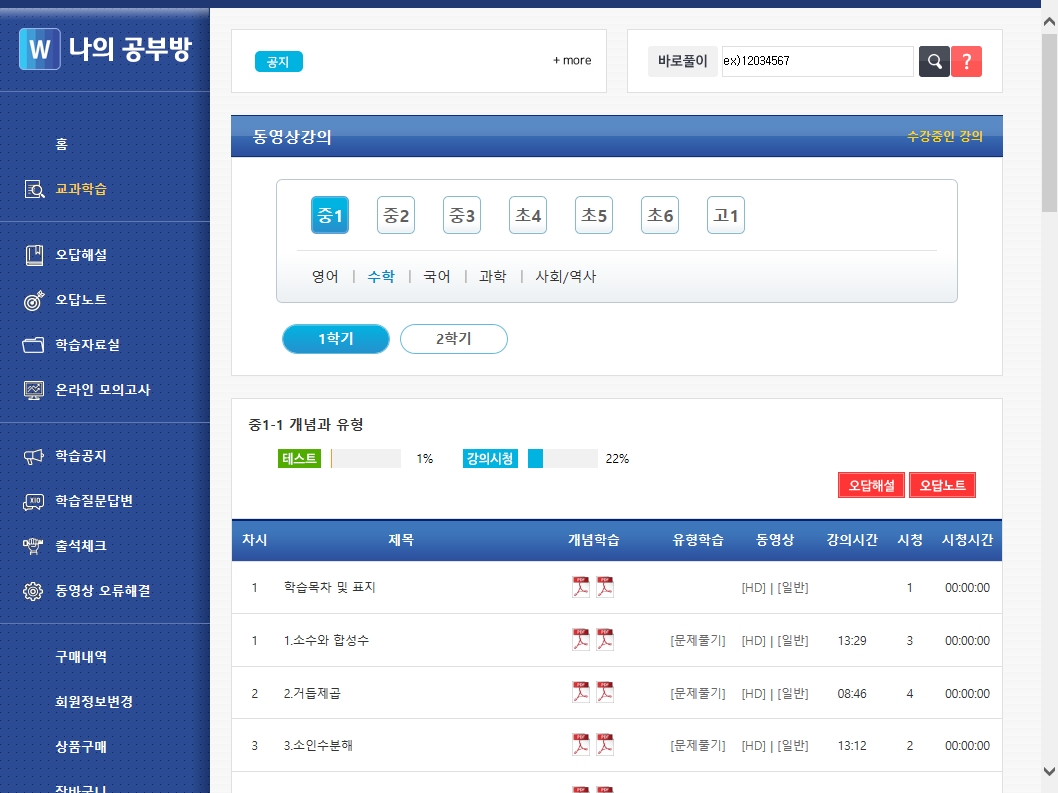Select the 영어 subject

(x=324, y=277)
